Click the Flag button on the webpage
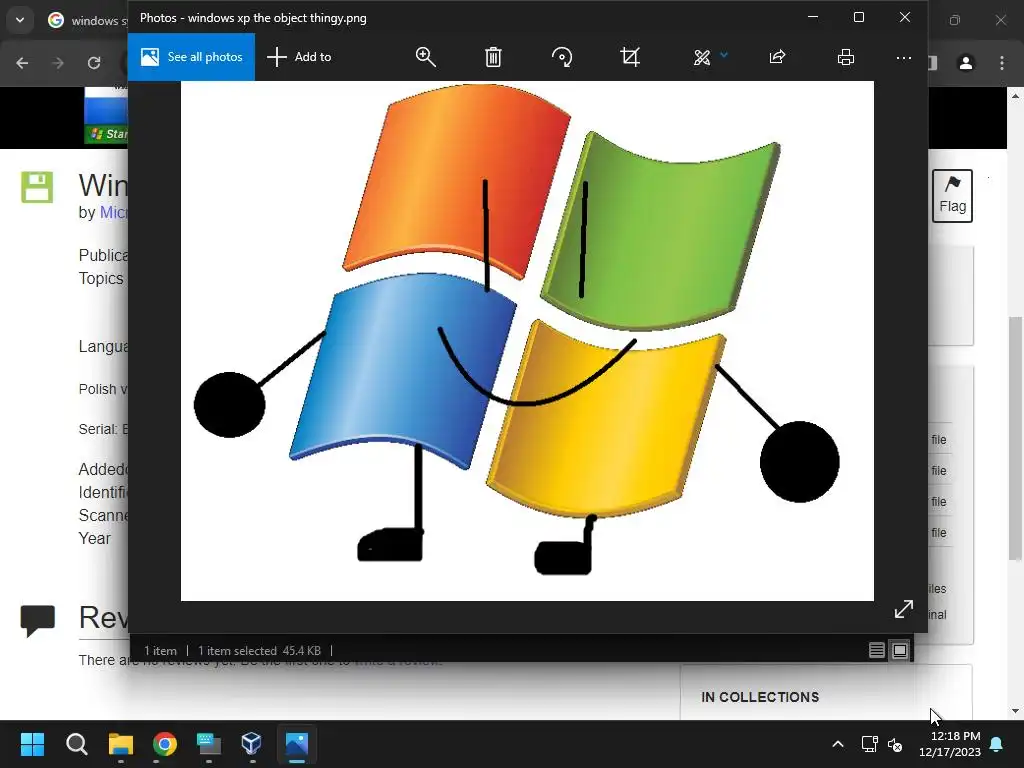This screenshot has height=768, width=1024. (952, 195)
